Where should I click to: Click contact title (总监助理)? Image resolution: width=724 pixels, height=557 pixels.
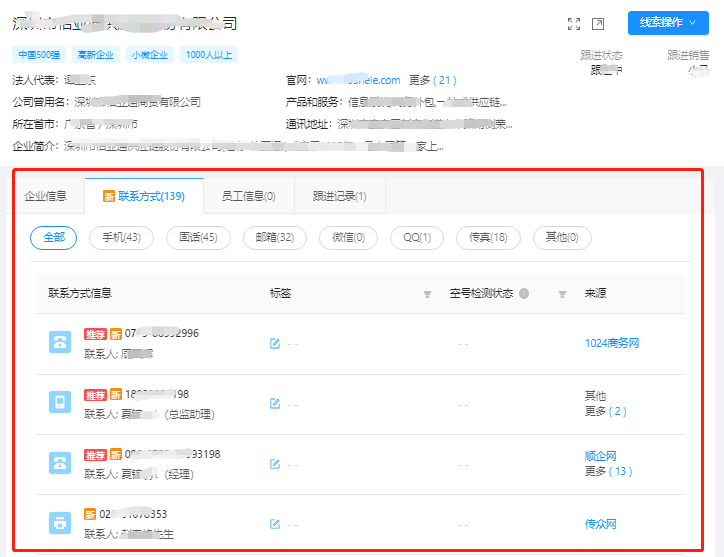(189, 414)
